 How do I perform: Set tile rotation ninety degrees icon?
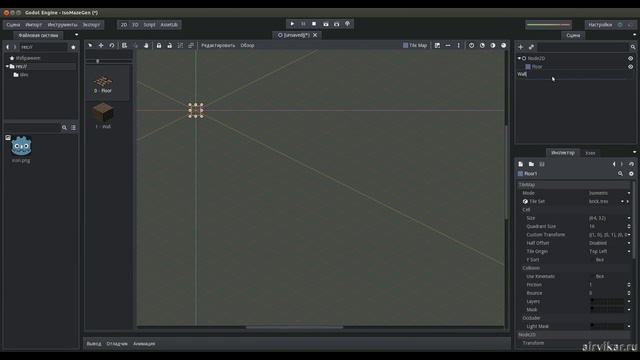coord(482,45)
